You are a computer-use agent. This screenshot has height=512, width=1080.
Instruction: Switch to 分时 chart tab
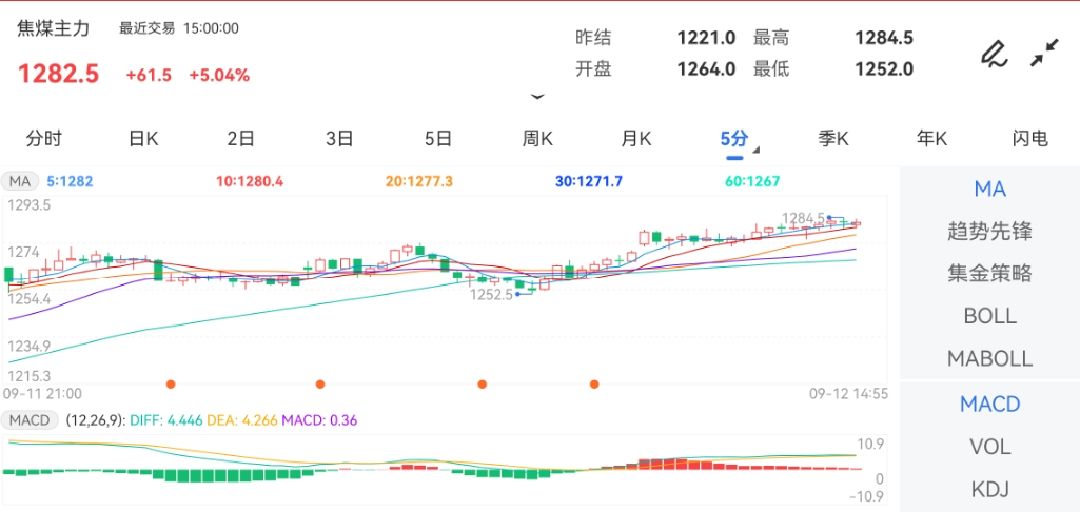tap(44, 139)
